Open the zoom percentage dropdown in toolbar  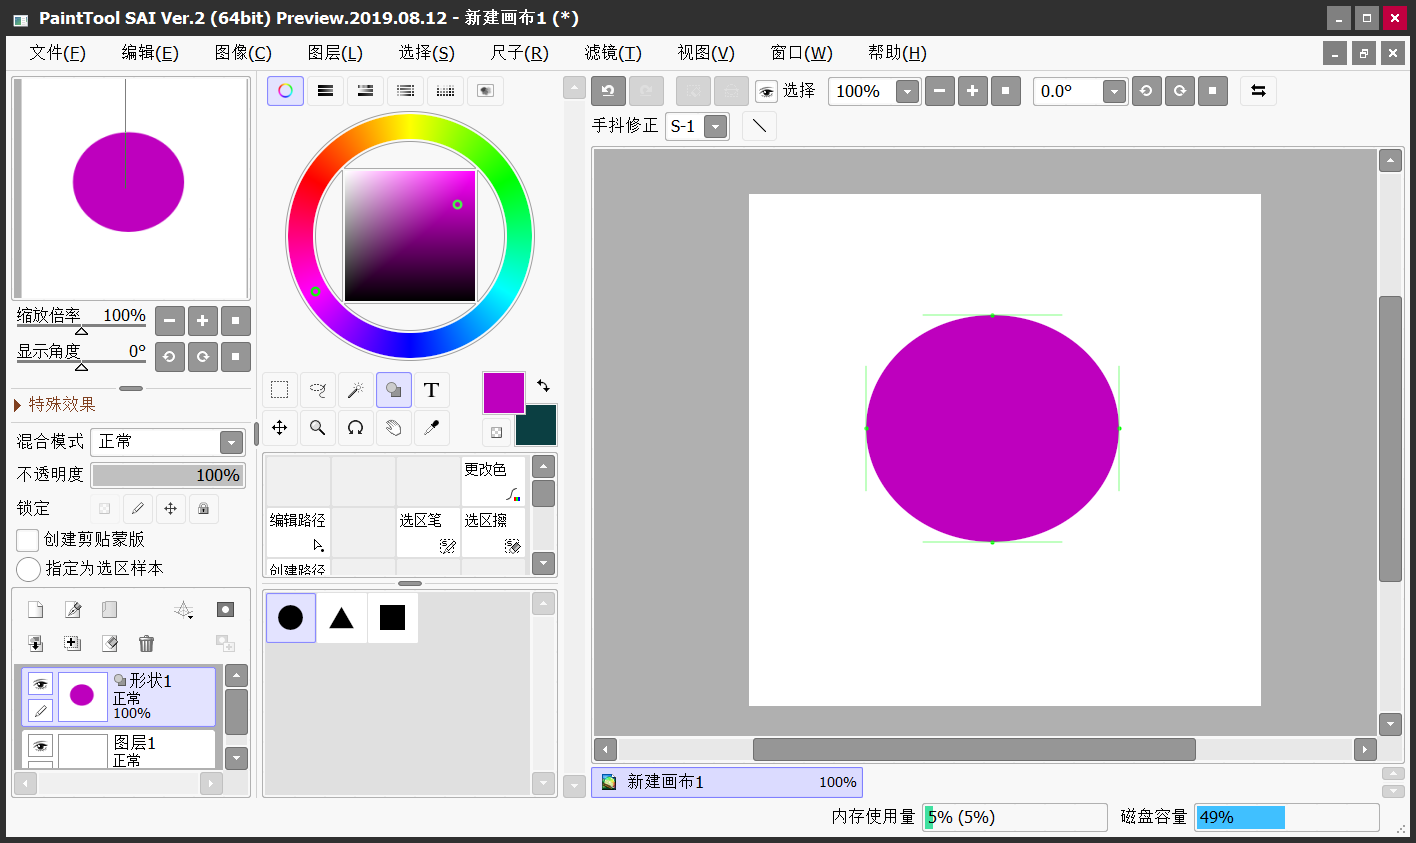click(x=907, y=92)
